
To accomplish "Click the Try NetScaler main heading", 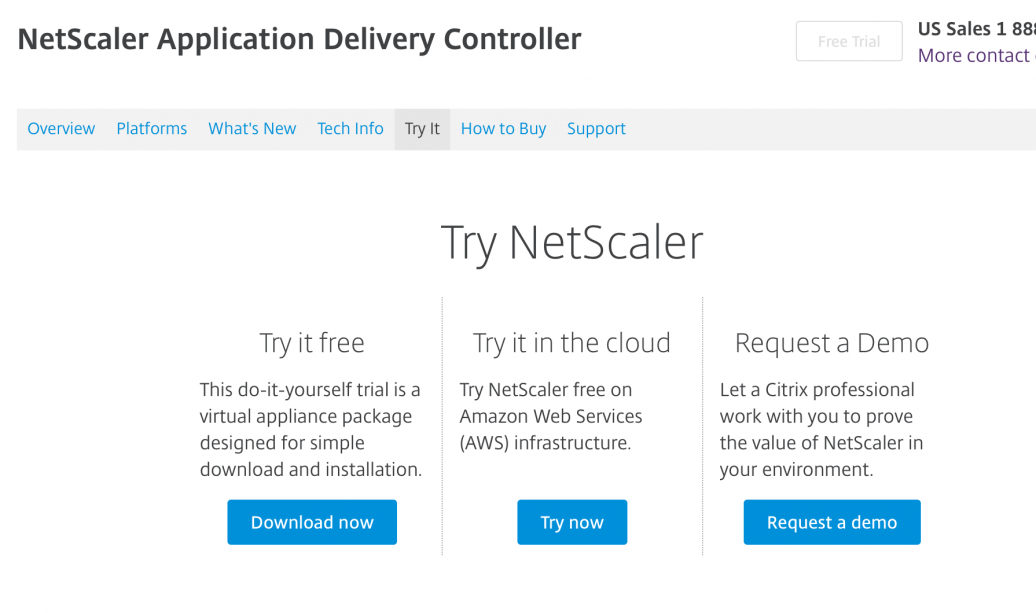I will [x=572, y=243].
